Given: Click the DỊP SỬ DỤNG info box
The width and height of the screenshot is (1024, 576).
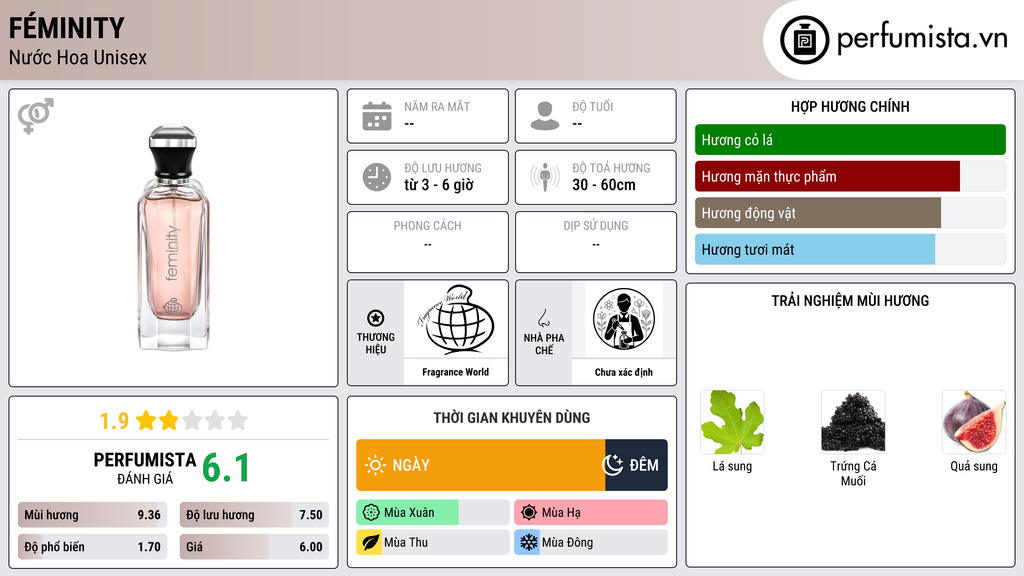Looking at the screenshot, I should click(x=596, y=242).
